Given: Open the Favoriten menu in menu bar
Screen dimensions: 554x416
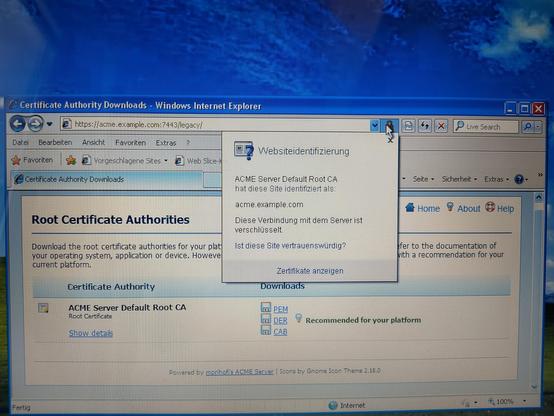Looking at the screenshot, I should point(130,143).
